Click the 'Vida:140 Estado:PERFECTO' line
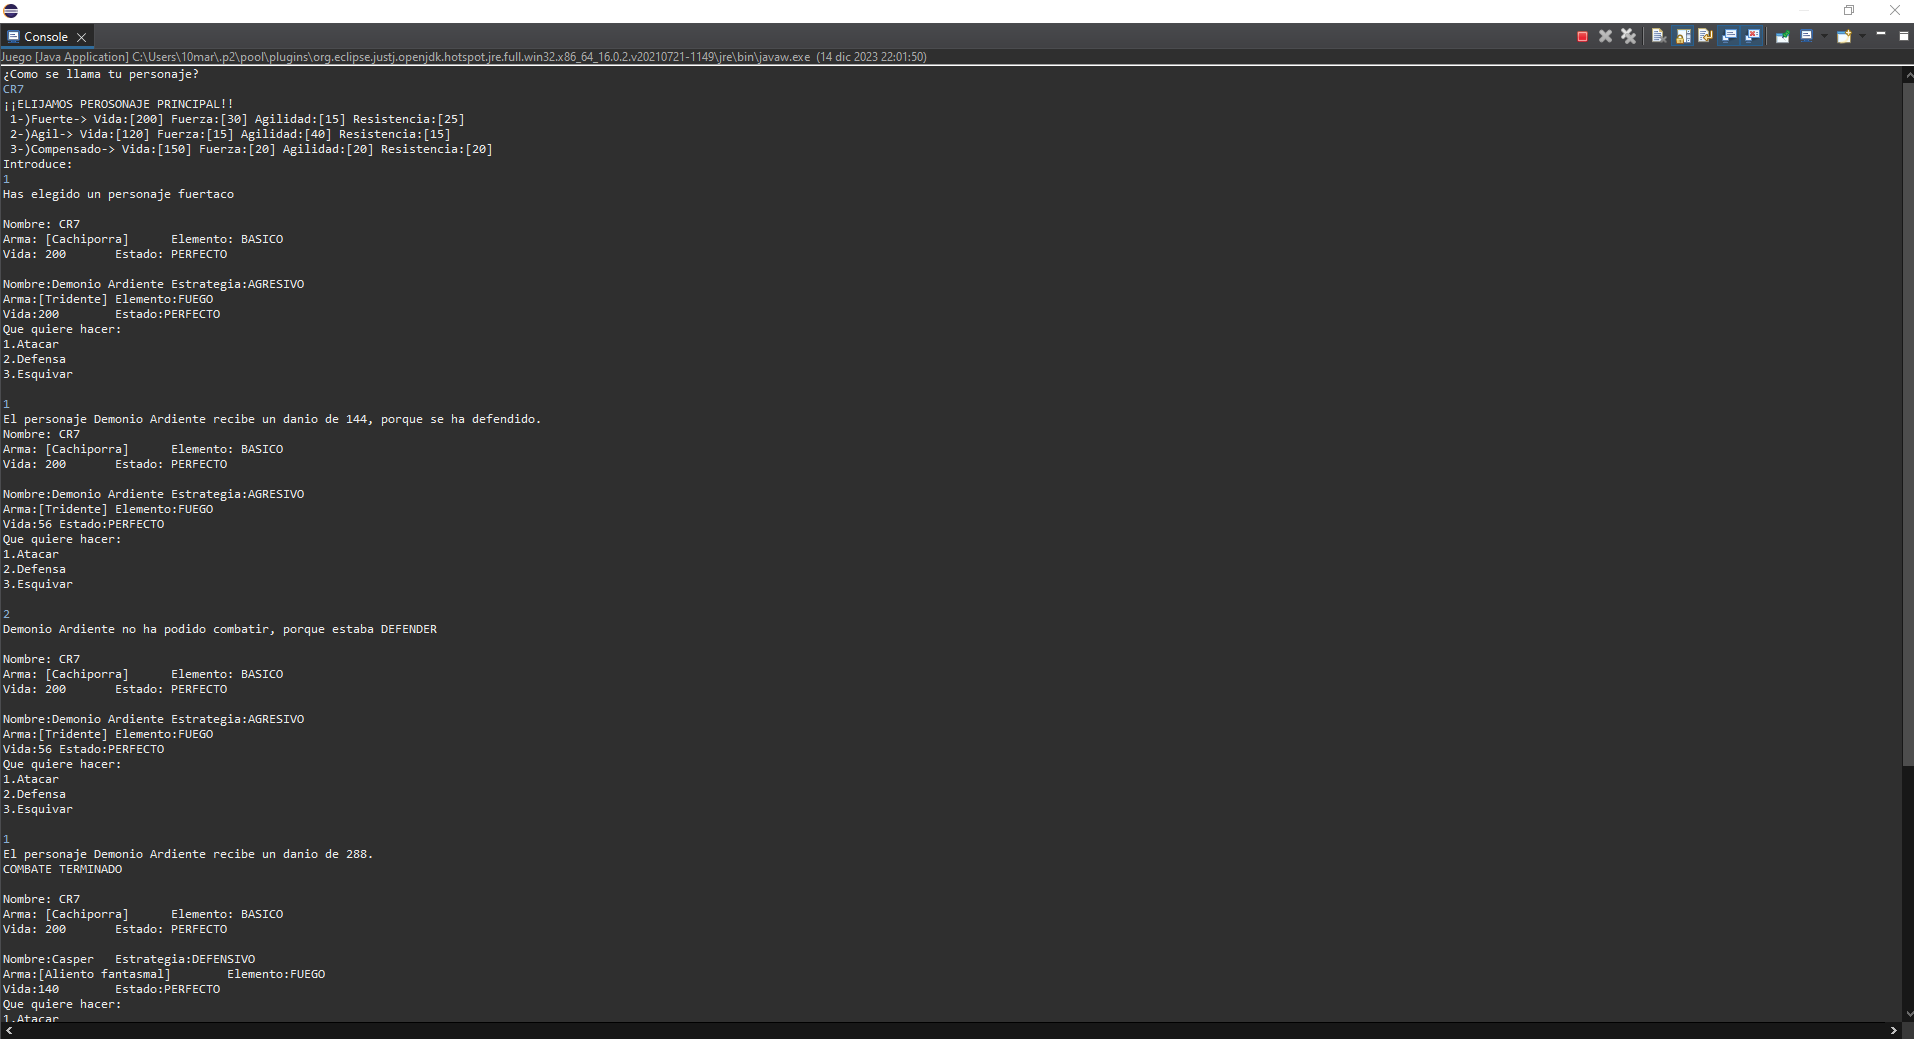This screenshot has width=1914, height=1039. [111, 989]
